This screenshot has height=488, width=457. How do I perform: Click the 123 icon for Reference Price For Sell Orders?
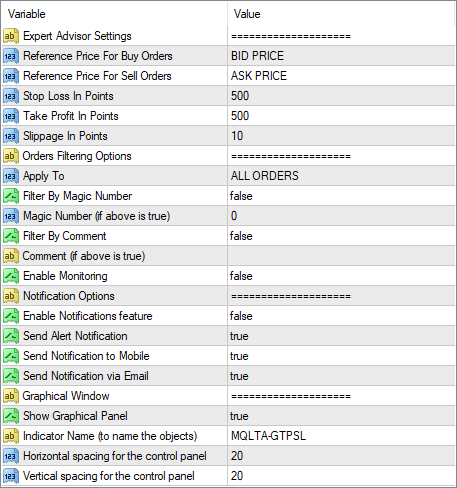11,76
